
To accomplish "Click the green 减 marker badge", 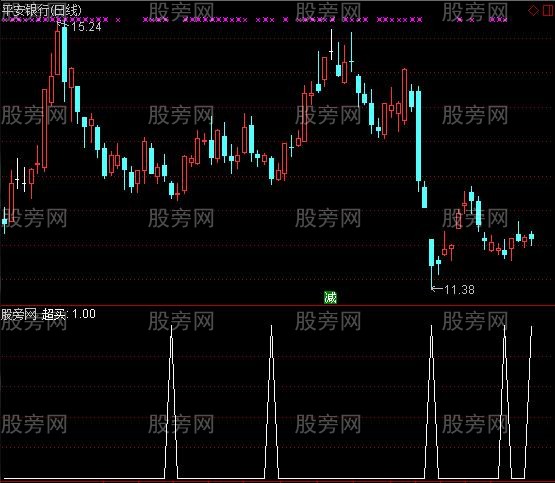I will coord(330,298).
